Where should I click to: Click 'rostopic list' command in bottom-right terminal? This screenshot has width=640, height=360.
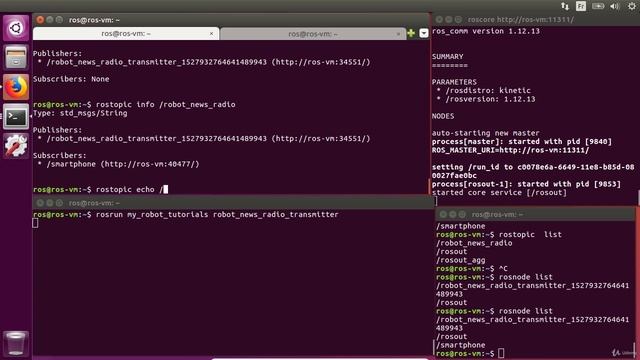[x=530, y=235]
